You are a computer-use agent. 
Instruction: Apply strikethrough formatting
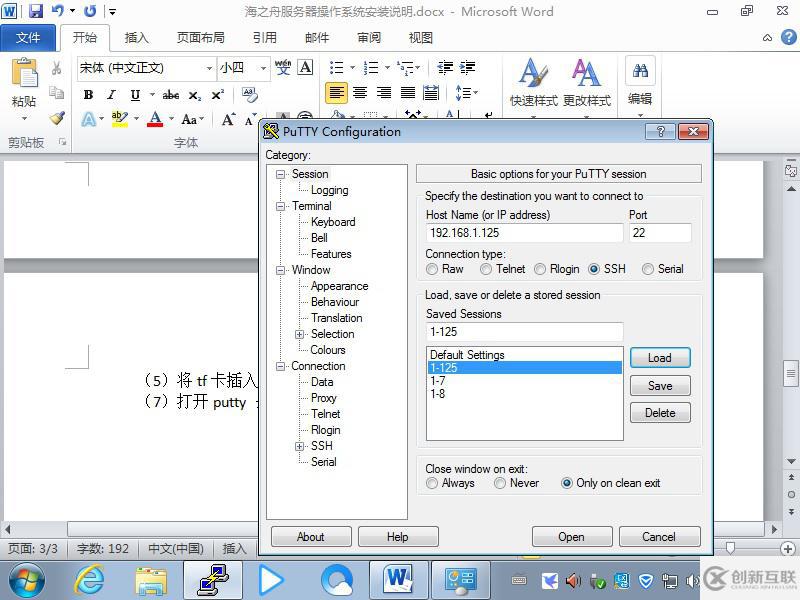(171, 95)
